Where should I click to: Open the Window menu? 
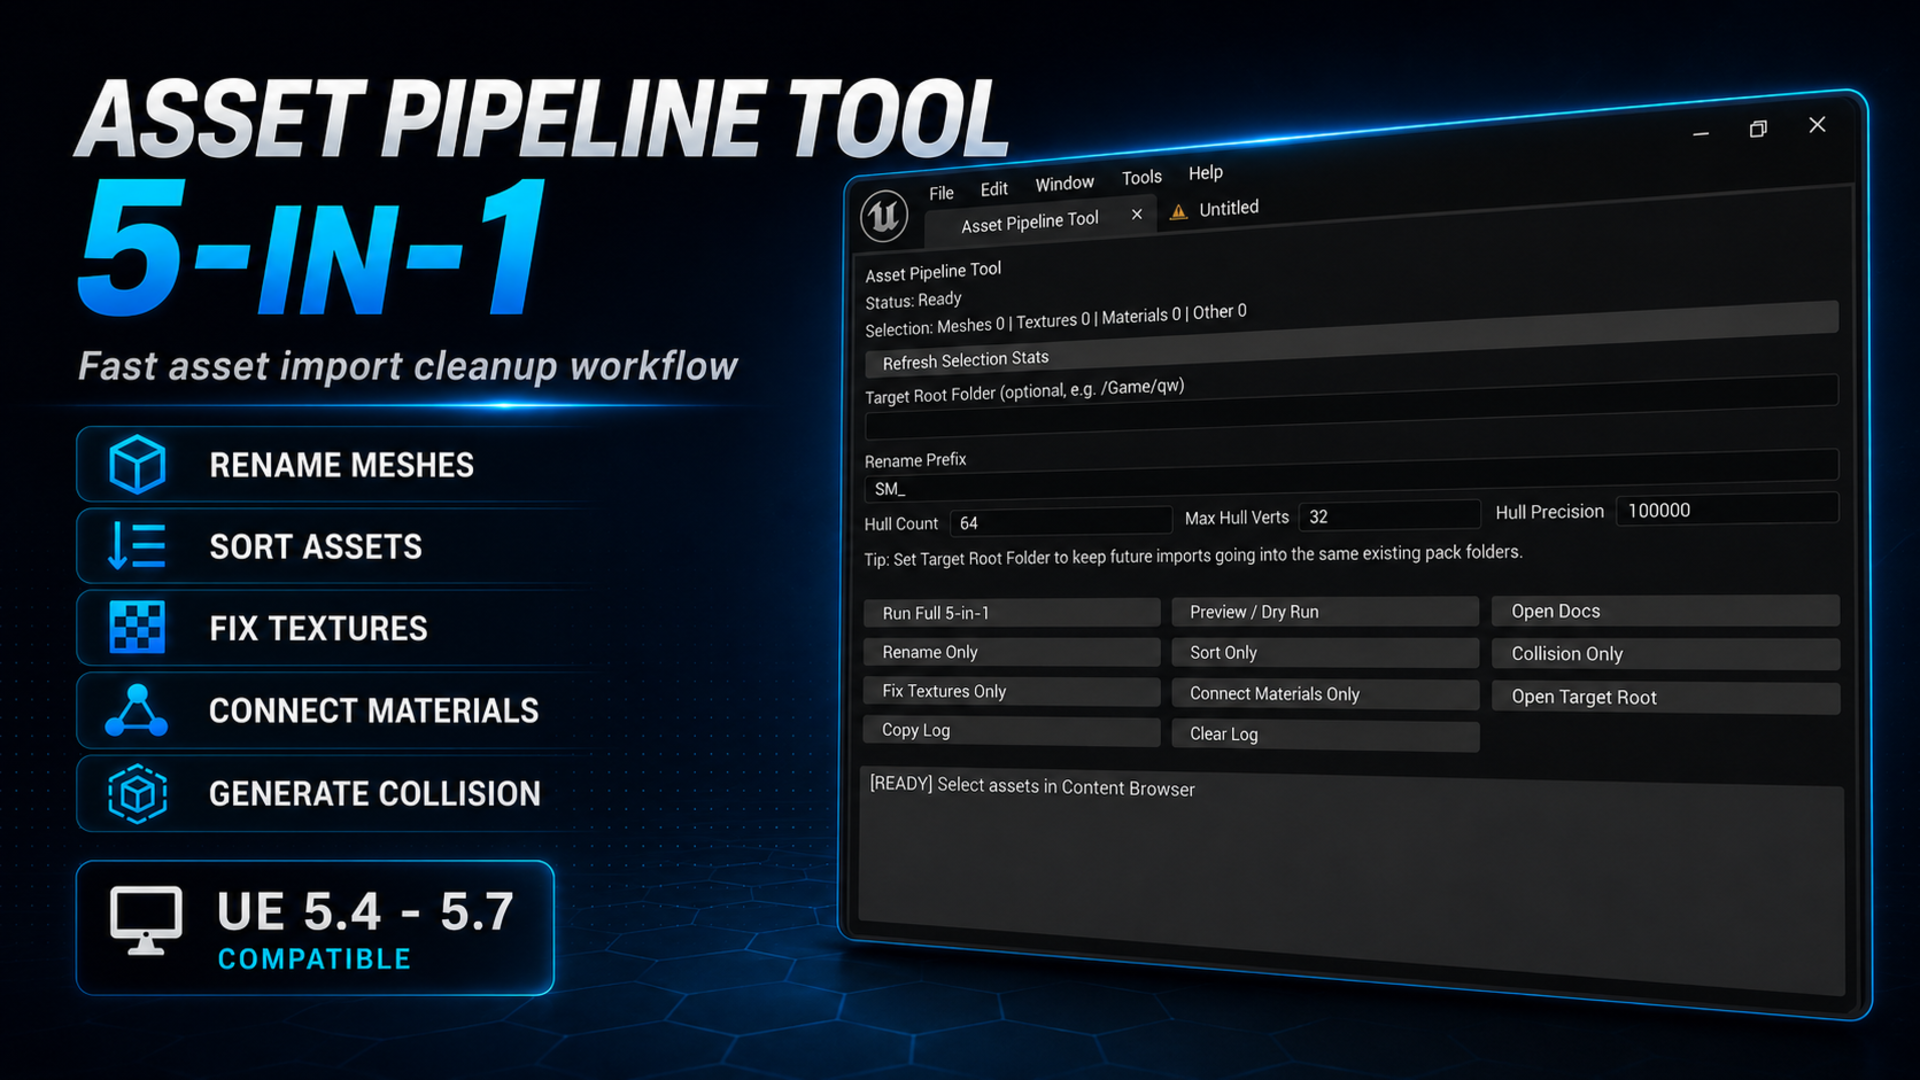click(1064, 184)
